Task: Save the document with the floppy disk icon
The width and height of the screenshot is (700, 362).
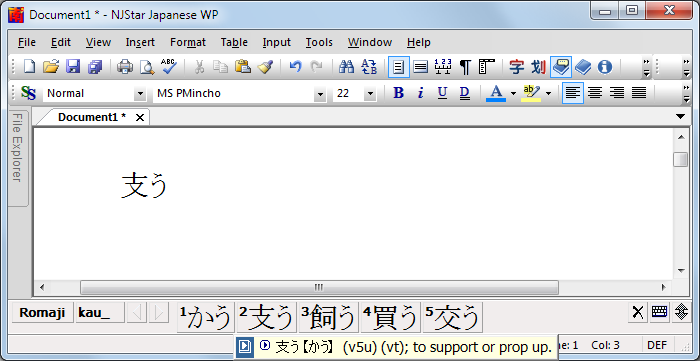Action: tap(73, 67)
